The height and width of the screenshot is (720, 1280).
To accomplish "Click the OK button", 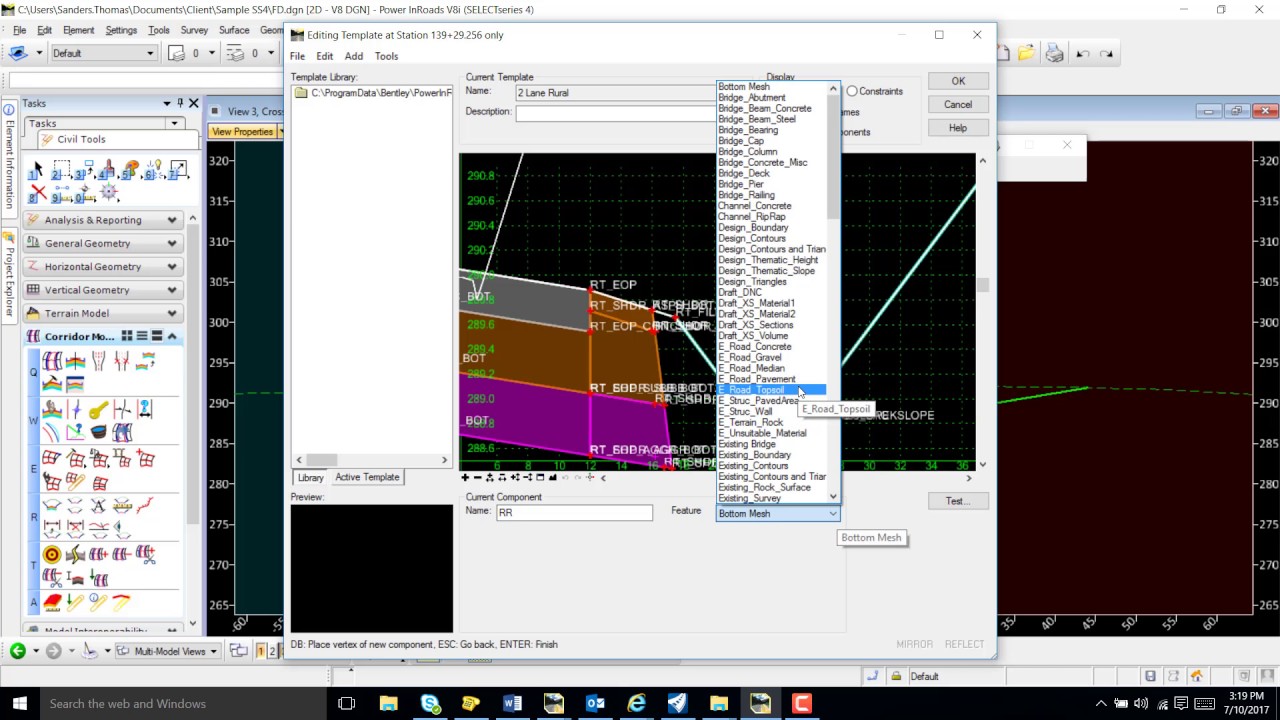I will [958, 81].
